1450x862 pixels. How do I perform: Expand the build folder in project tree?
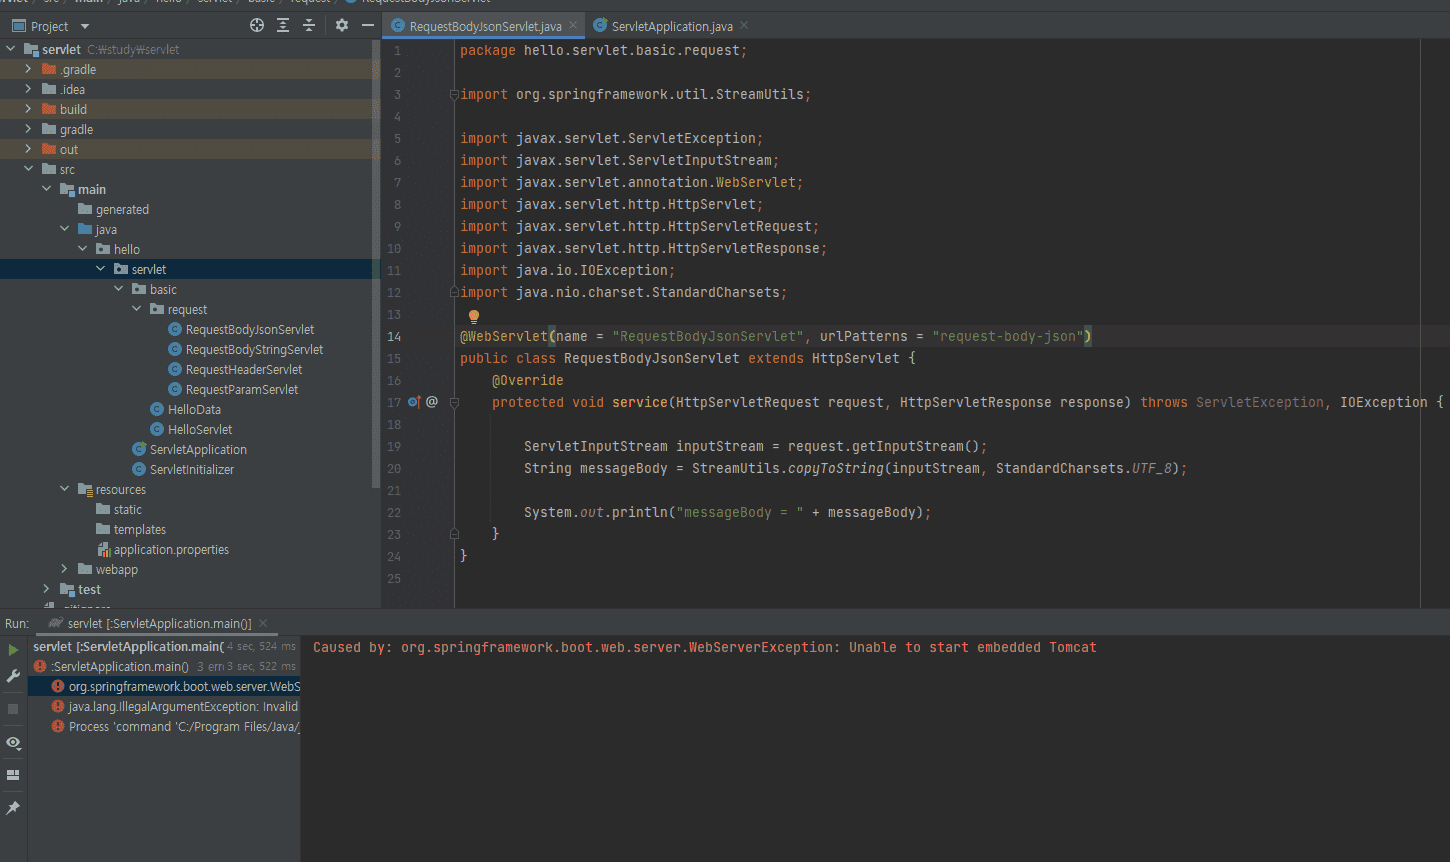tap(28, 109)
